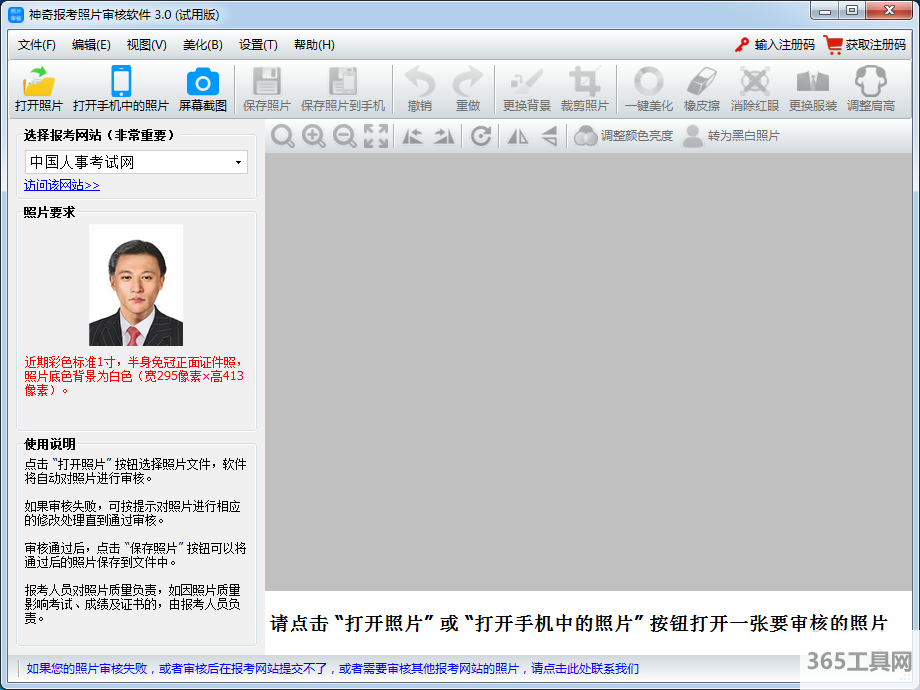Click the 访问该网站>> link
920x690 pixels.
pyautogui.click(x=62, y=185)
